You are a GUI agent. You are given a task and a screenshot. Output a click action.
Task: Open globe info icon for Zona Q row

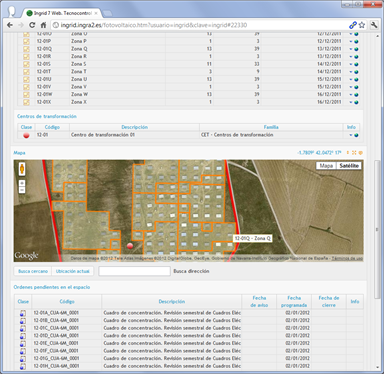356,49
